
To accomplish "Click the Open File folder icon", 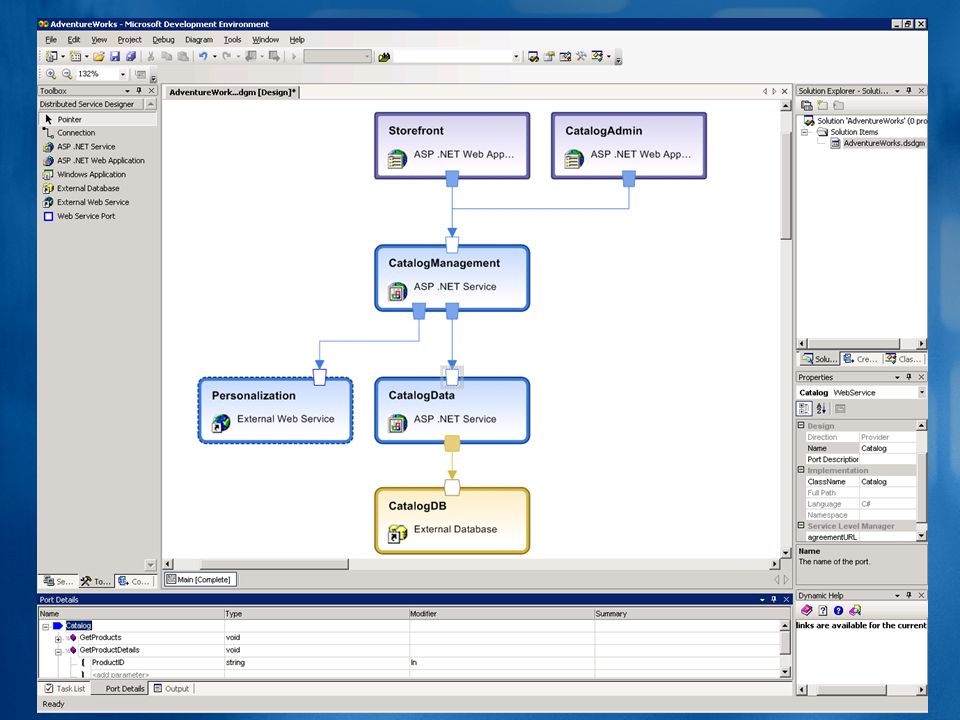I will pyautogui.click(x=99, y=56).
